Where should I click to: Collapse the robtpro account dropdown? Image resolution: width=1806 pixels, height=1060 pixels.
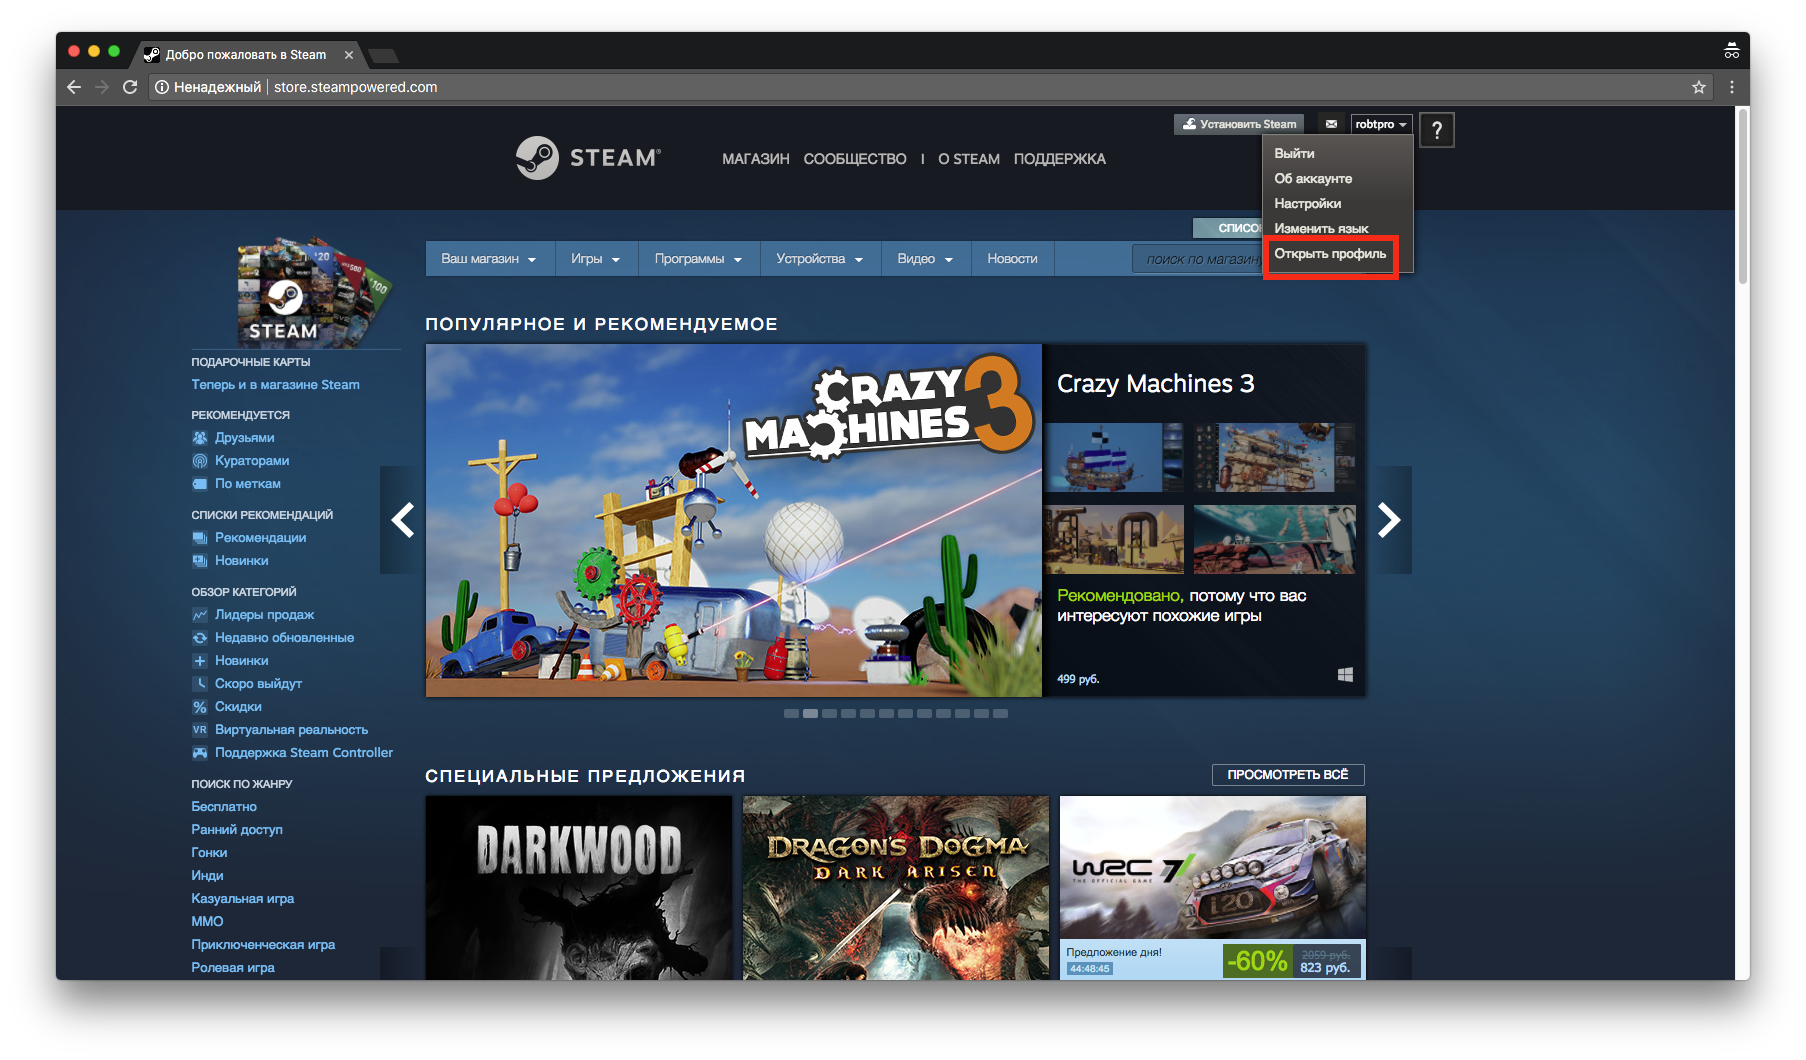pyautogui.click(x=1381, y=124)
